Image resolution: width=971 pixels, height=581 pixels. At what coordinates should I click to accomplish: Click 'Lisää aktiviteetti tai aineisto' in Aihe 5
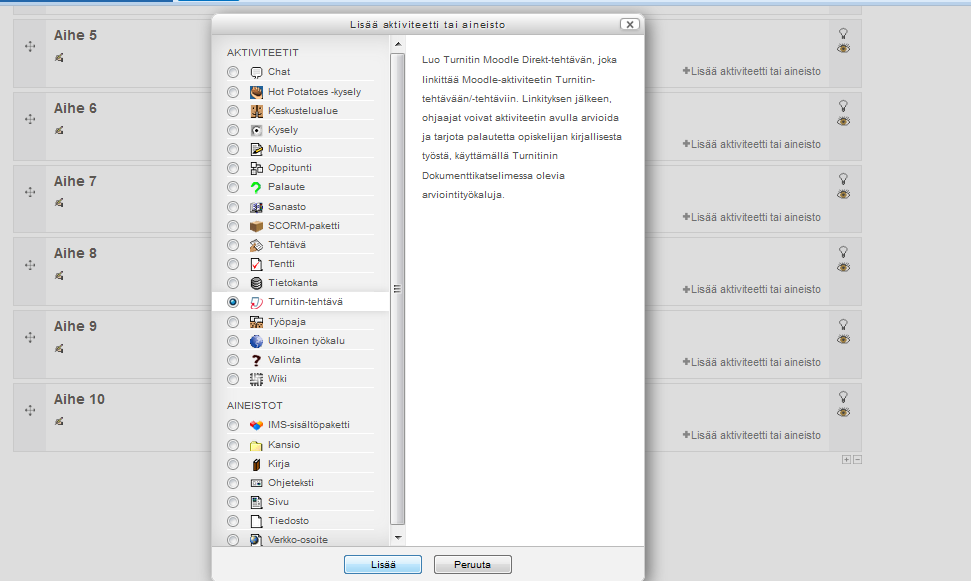click(752, 71)
